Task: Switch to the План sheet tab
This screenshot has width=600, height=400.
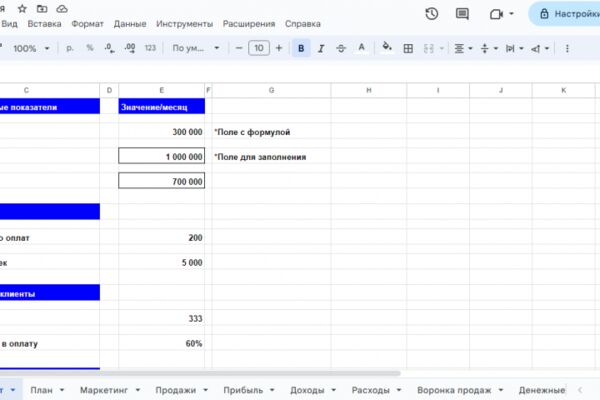Action: coord(41,390)
